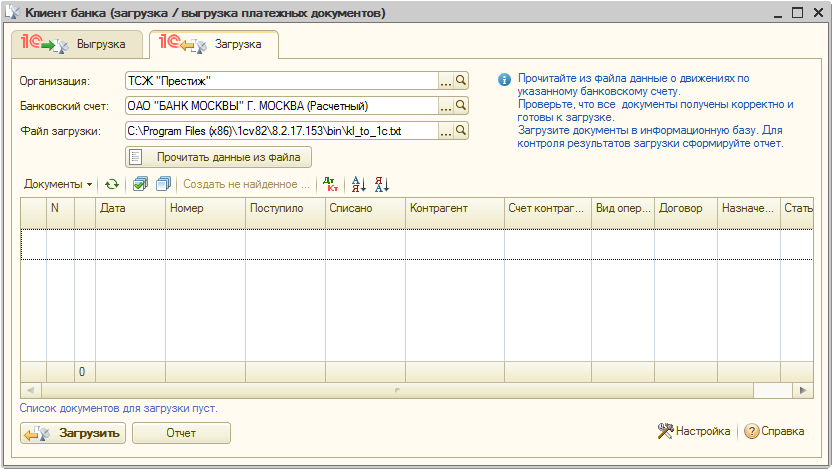Click the Банковский счет input field

pyautogui.click(x=282, y=106)
